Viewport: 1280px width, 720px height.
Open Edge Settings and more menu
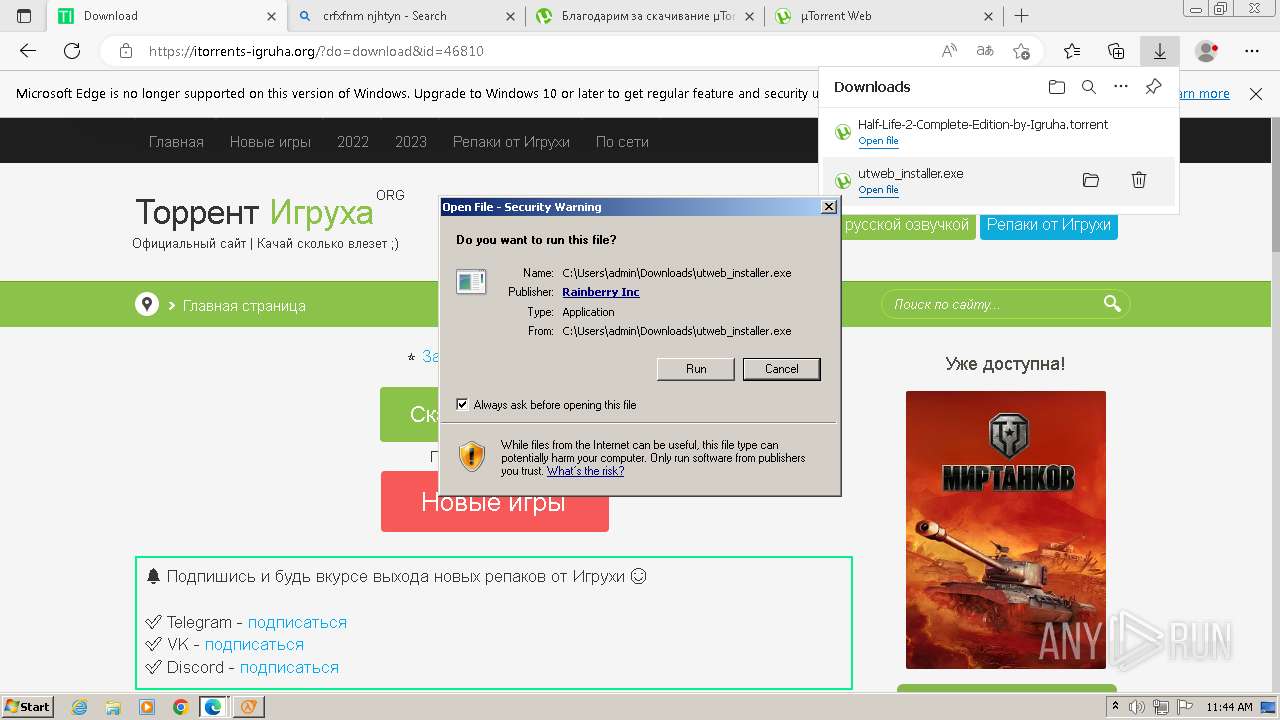(x=1252, y=51)
